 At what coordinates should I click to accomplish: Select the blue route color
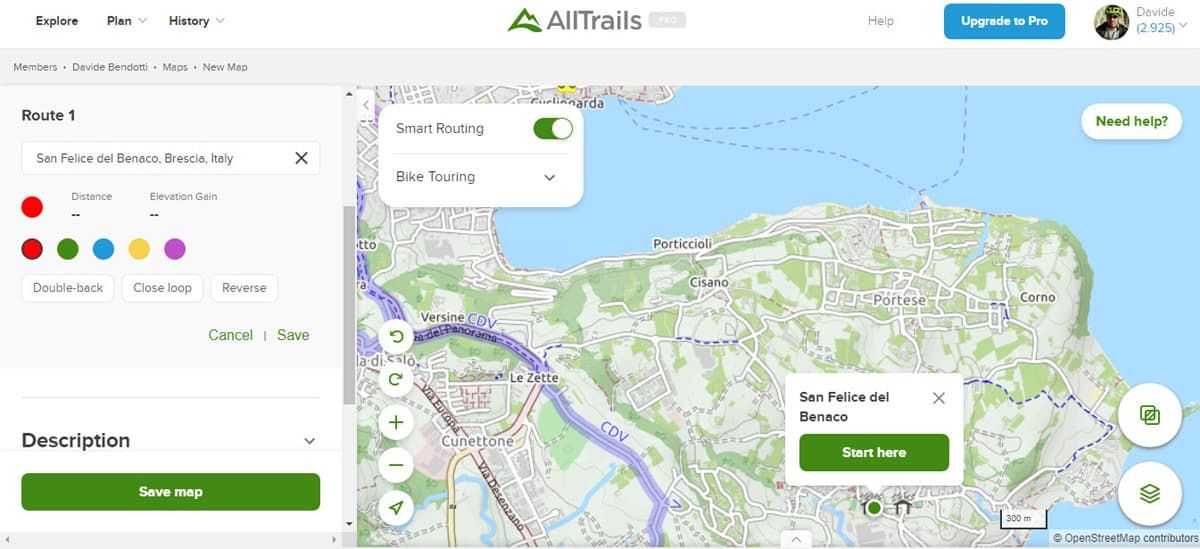pos(103,248)
